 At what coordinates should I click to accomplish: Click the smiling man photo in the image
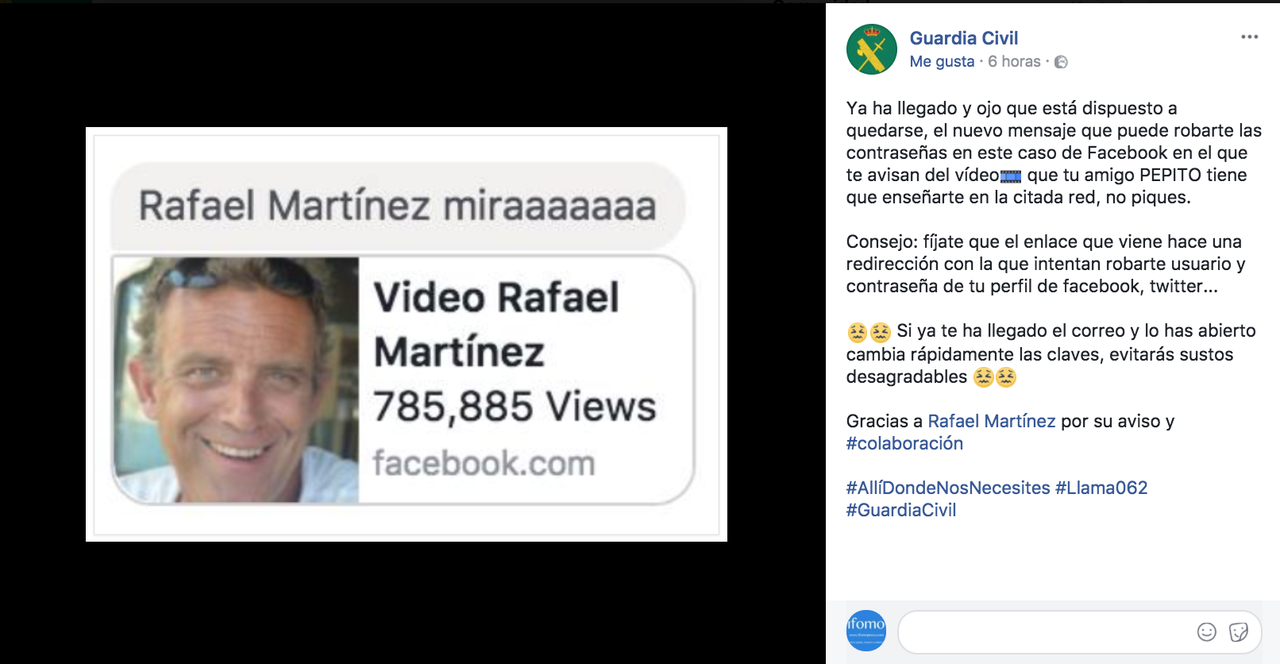click(236, 380)
